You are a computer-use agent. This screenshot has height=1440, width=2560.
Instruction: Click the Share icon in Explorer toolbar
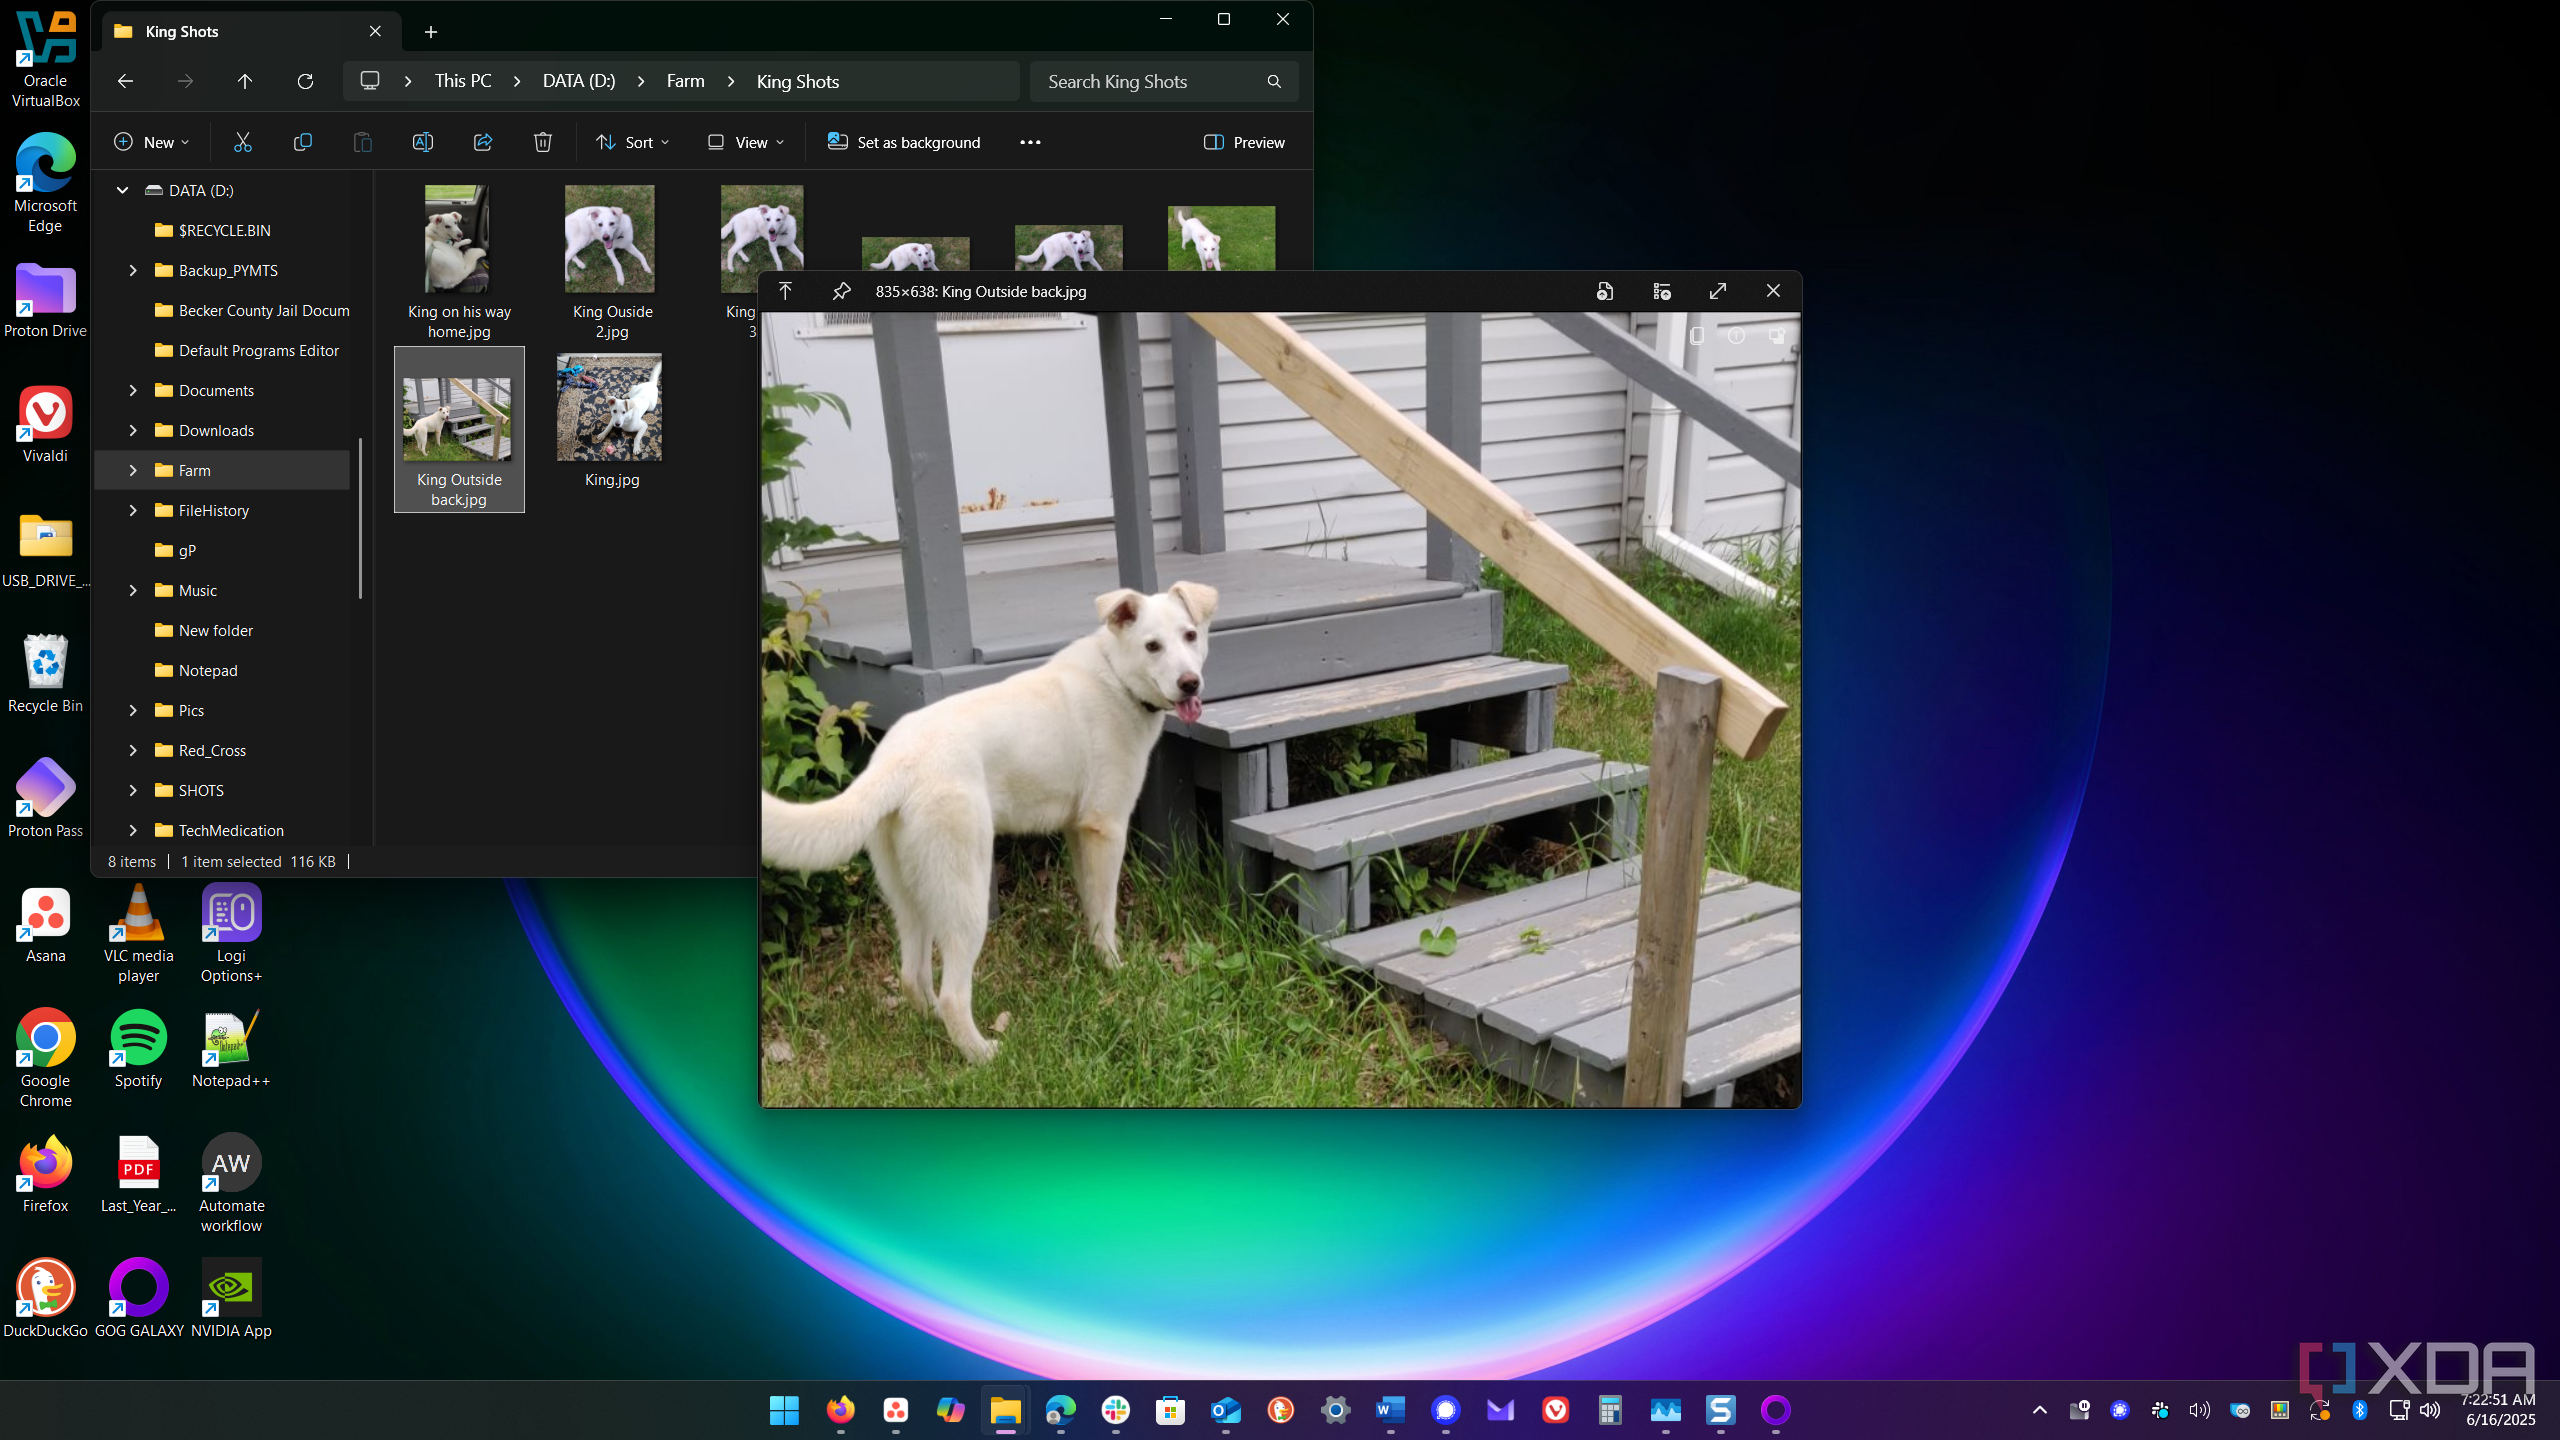(483, 142)
